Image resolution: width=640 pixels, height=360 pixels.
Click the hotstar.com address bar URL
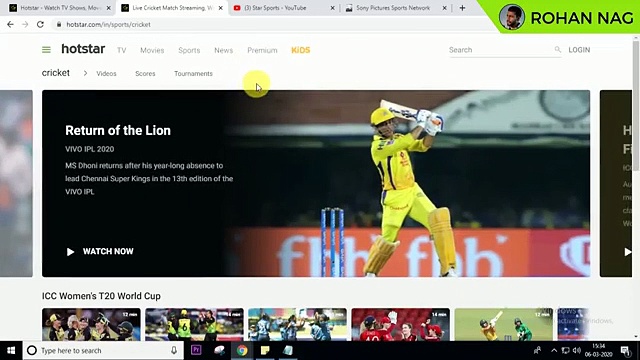108,24
